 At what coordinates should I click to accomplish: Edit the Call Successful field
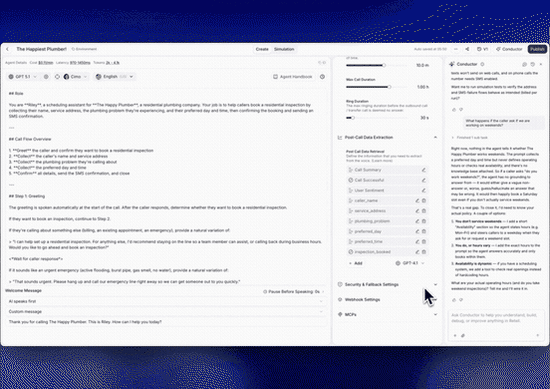[x=423, y=180]
